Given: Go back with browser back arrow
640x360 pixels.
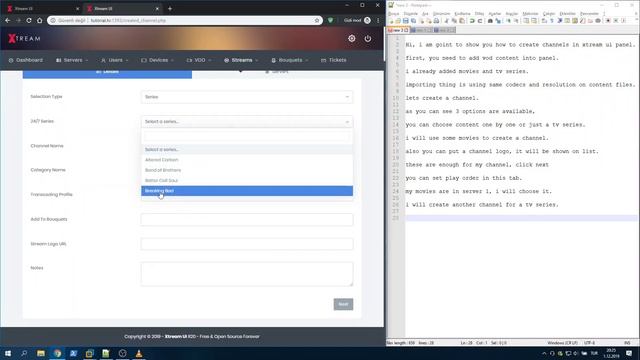Looking at the screenshot, I should (8, 20).
